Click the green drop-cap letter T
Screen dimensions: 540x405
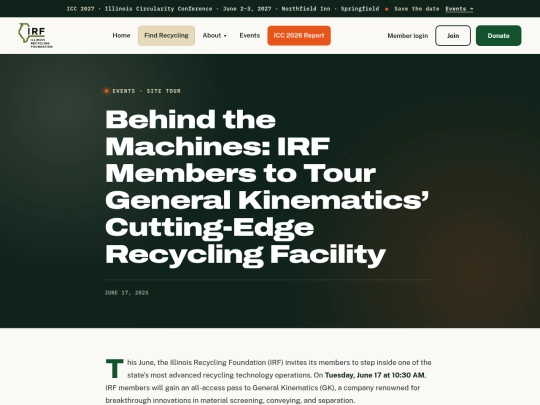pyautogui.click(x=114, y=368)
